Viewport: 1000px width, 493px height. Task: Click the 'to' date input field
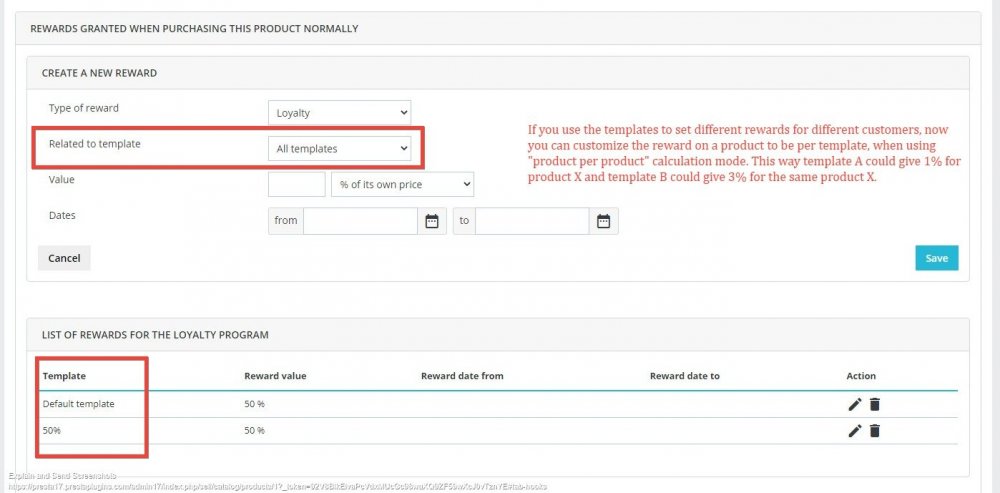tap(531, 221)
